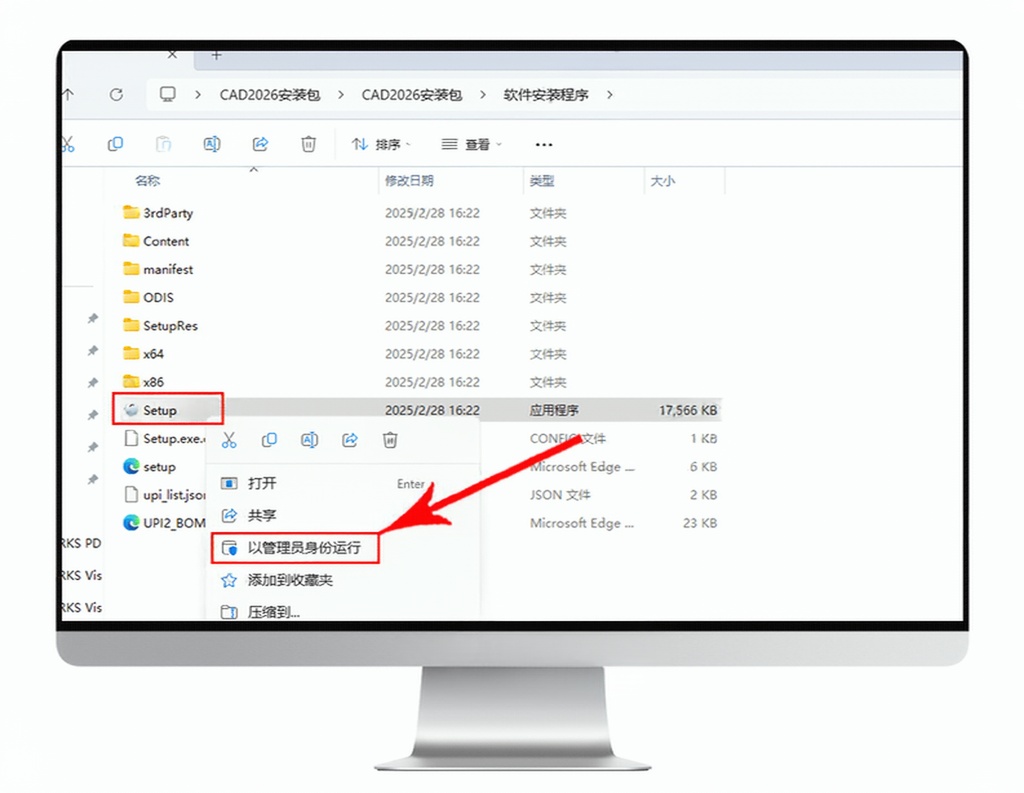The image size is (1024, 793).
Task: Choose 以管理员身份运行 in context menu
Action: pos(295,547)
